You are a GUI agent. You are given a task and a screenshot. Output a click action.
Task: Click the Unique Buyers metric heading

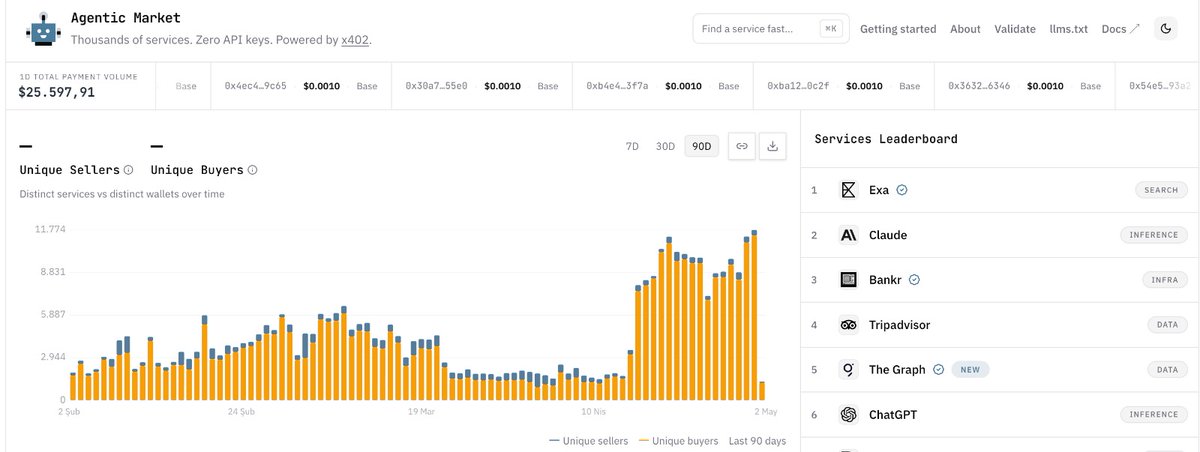point(196,170)
